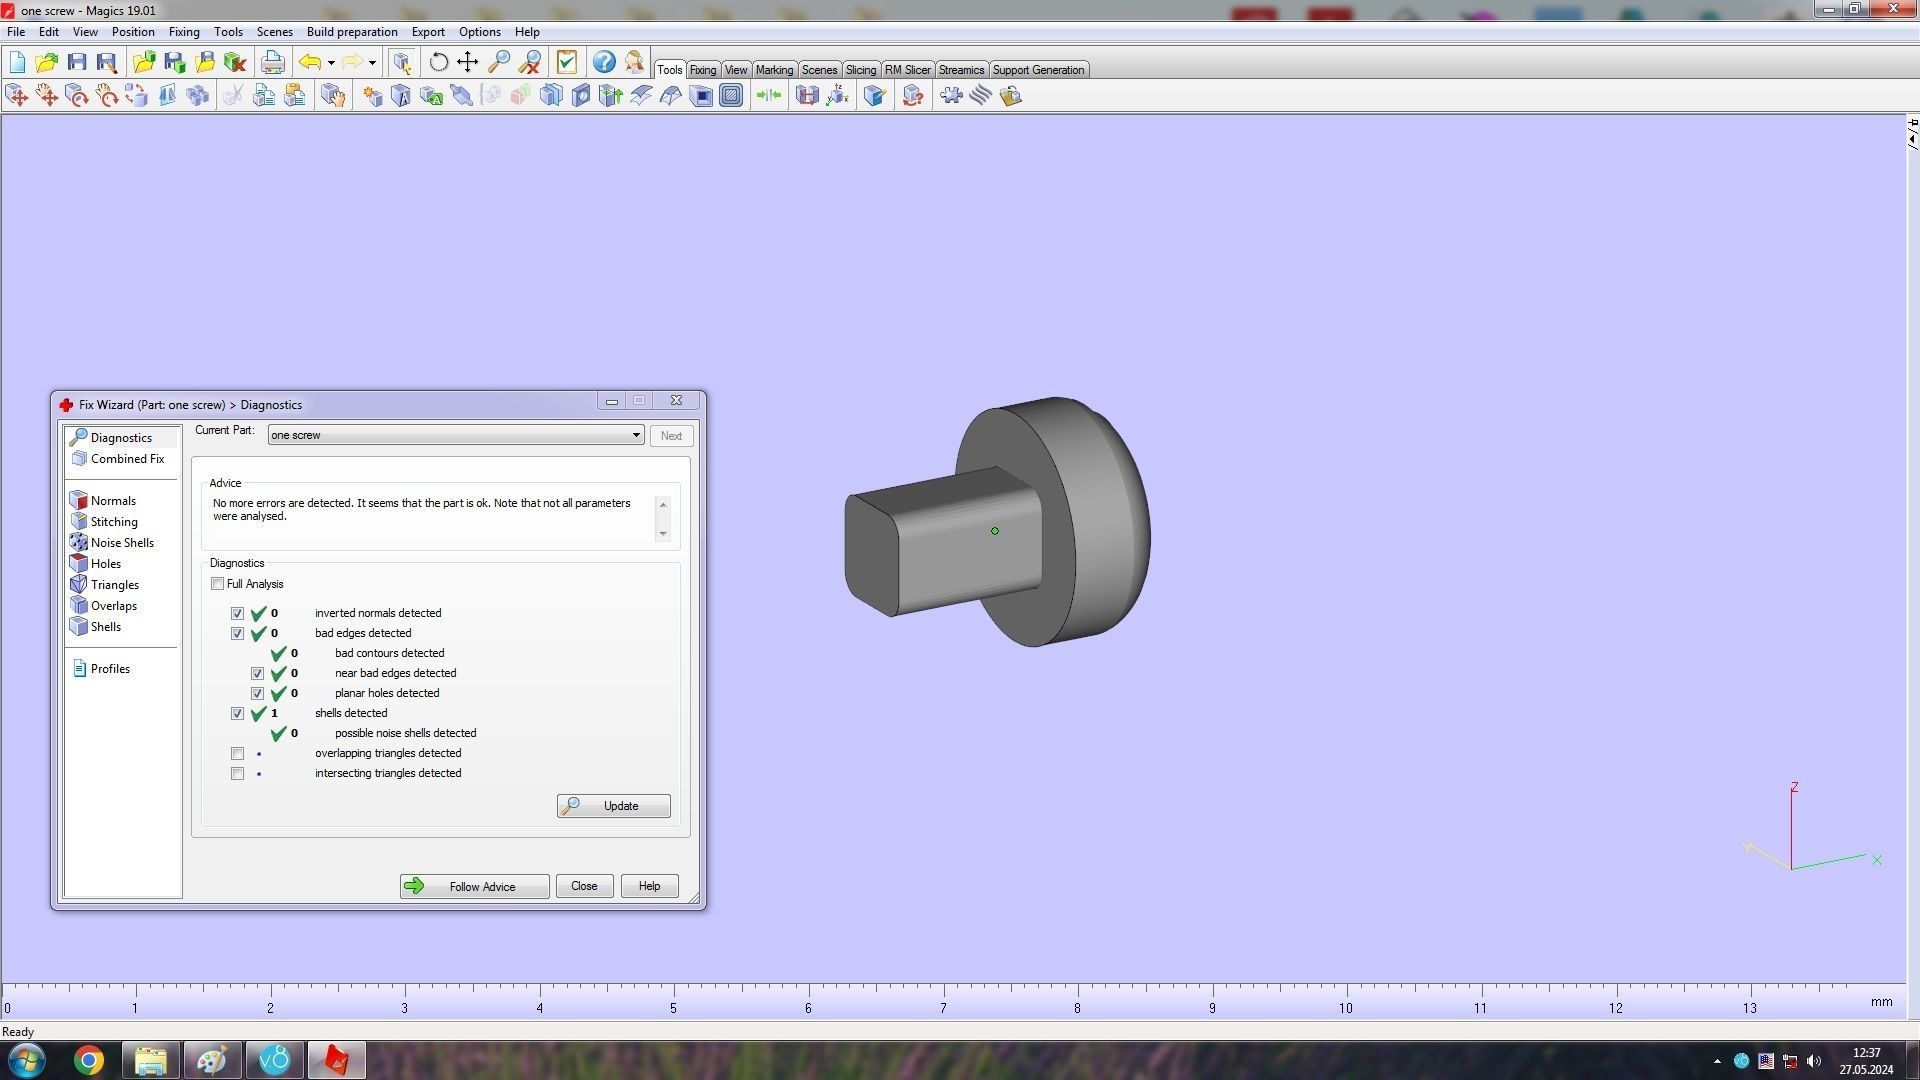
Task: Check overlapping triangles detected box
Action: pyautogui.click(x=237, y=753)
